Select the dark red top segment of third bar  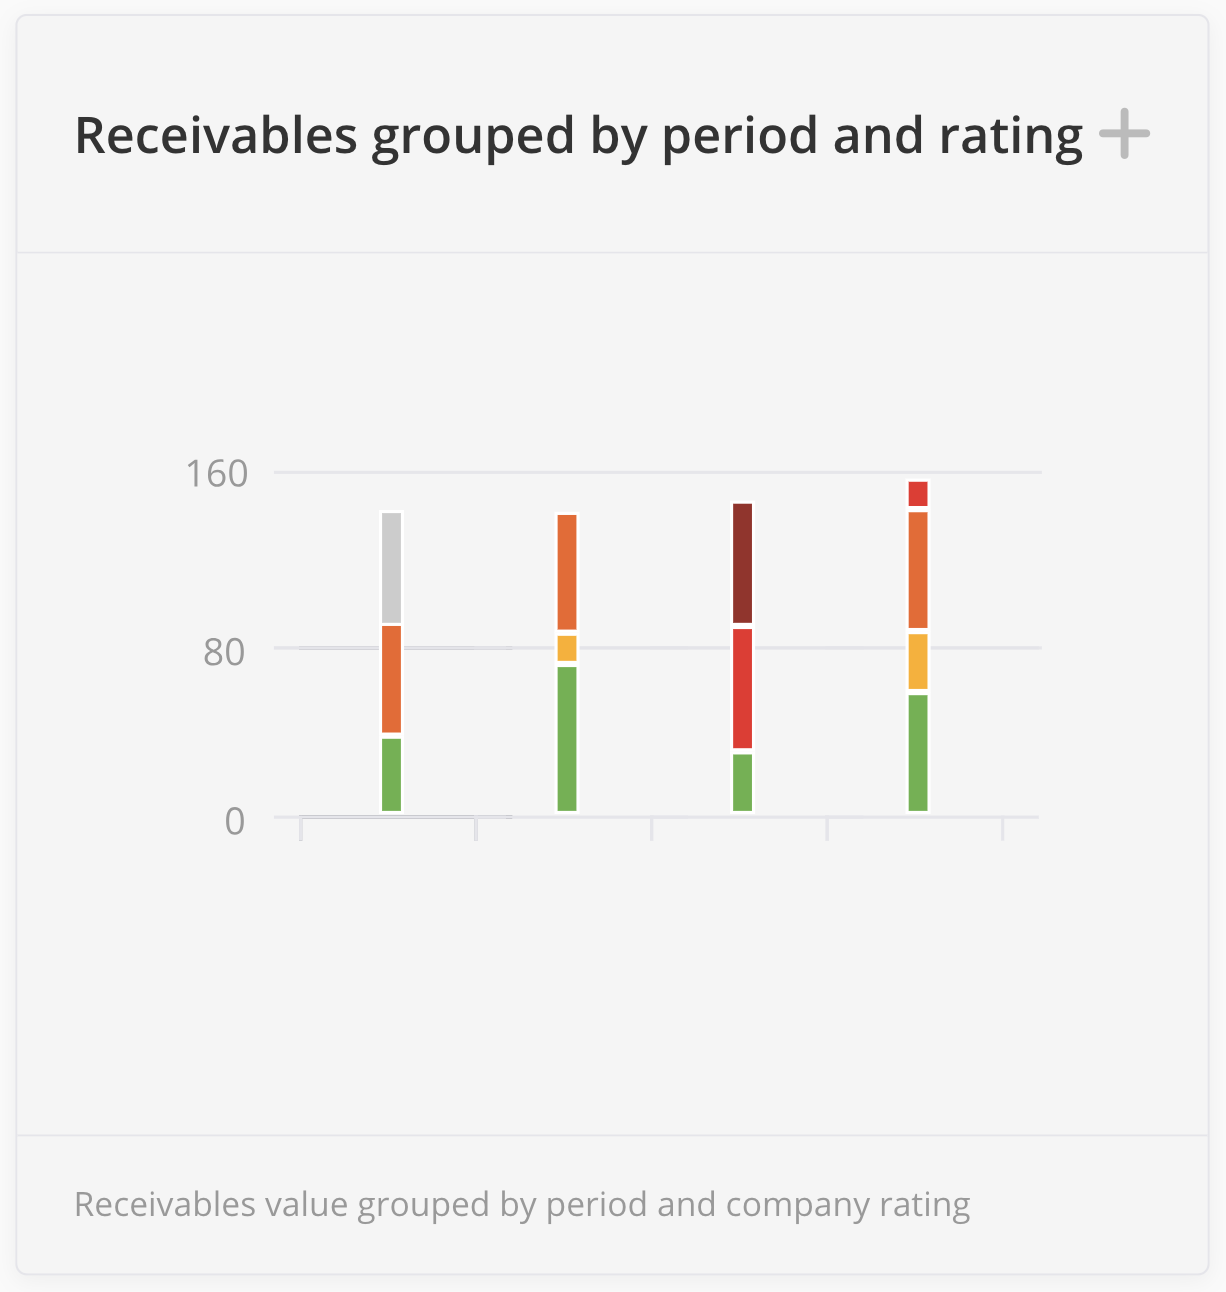point(742,563)
